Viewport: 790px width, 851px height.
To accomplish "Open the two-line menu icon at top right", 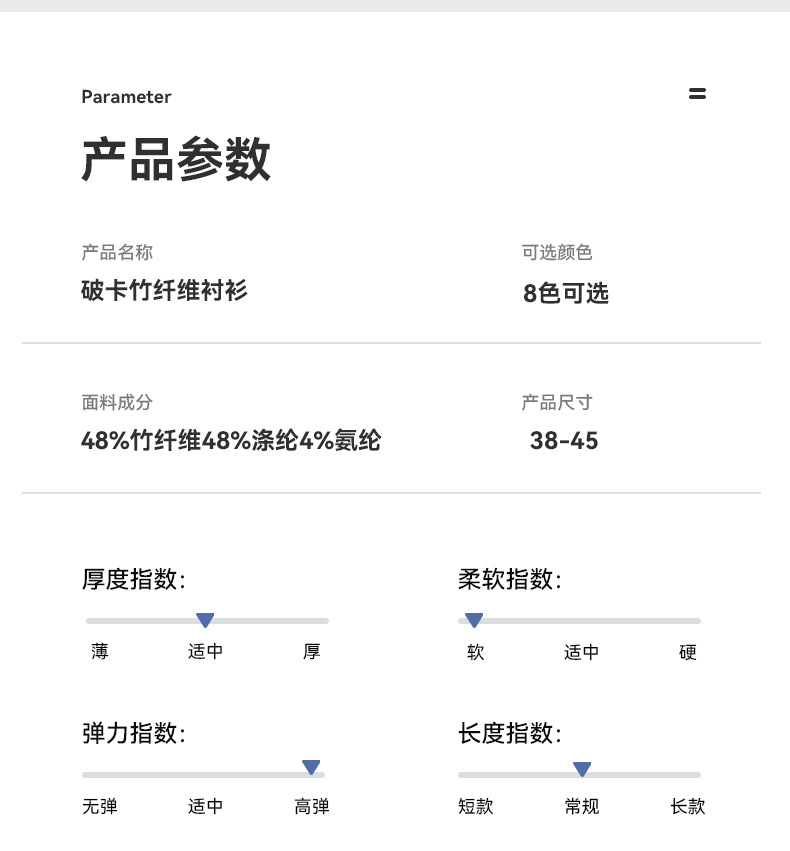I will [697, 93].
